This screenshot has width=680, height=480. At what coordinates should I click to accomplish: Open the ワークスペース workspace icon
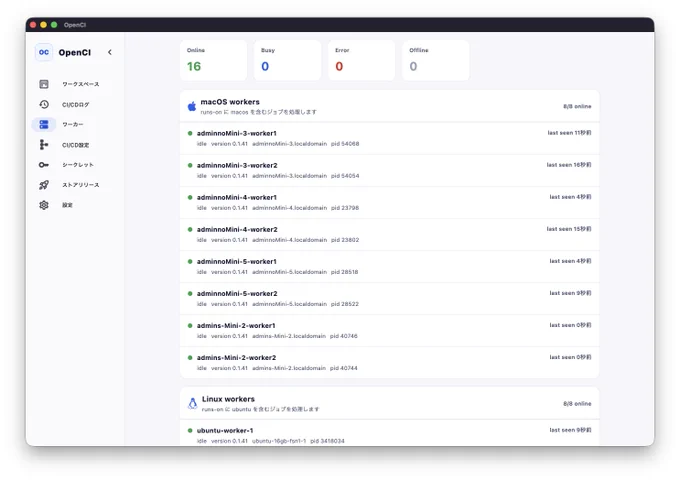click(44, 84)
